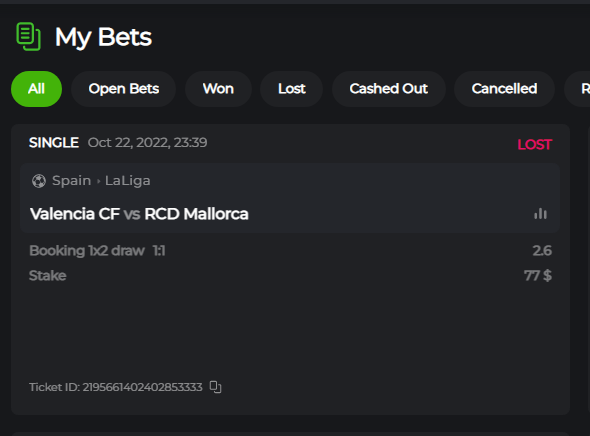The height and width of the screenshot is (436, 590).
Task: Switch to the Open Bets filter
Action: pos(123,89)
